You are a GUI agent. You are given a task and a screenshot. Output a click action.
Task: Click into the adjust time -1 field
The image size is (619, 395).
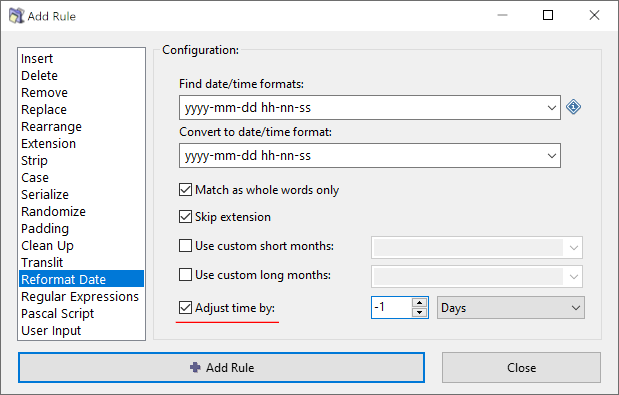click(391, 308)
